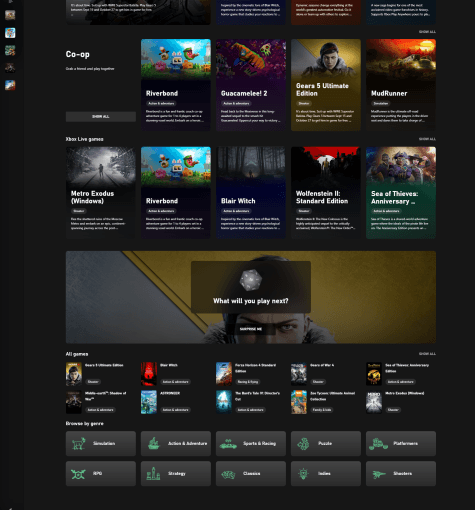
Task: Open the Blair Witch card under Xbox Live games
Action: click(x=251, y=193)
